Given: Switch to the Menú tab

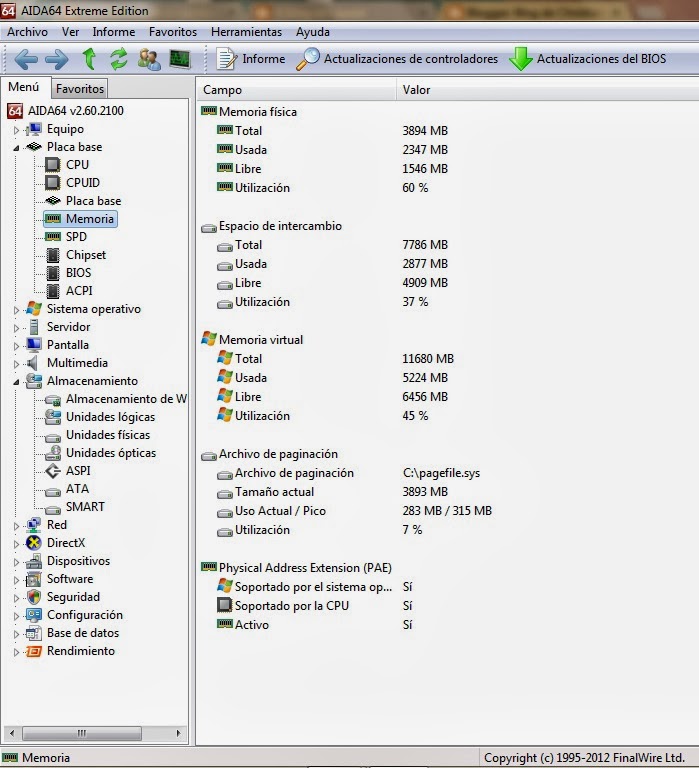Looking at the screenshot, I should pyautogui.click(x=24, y=87).
